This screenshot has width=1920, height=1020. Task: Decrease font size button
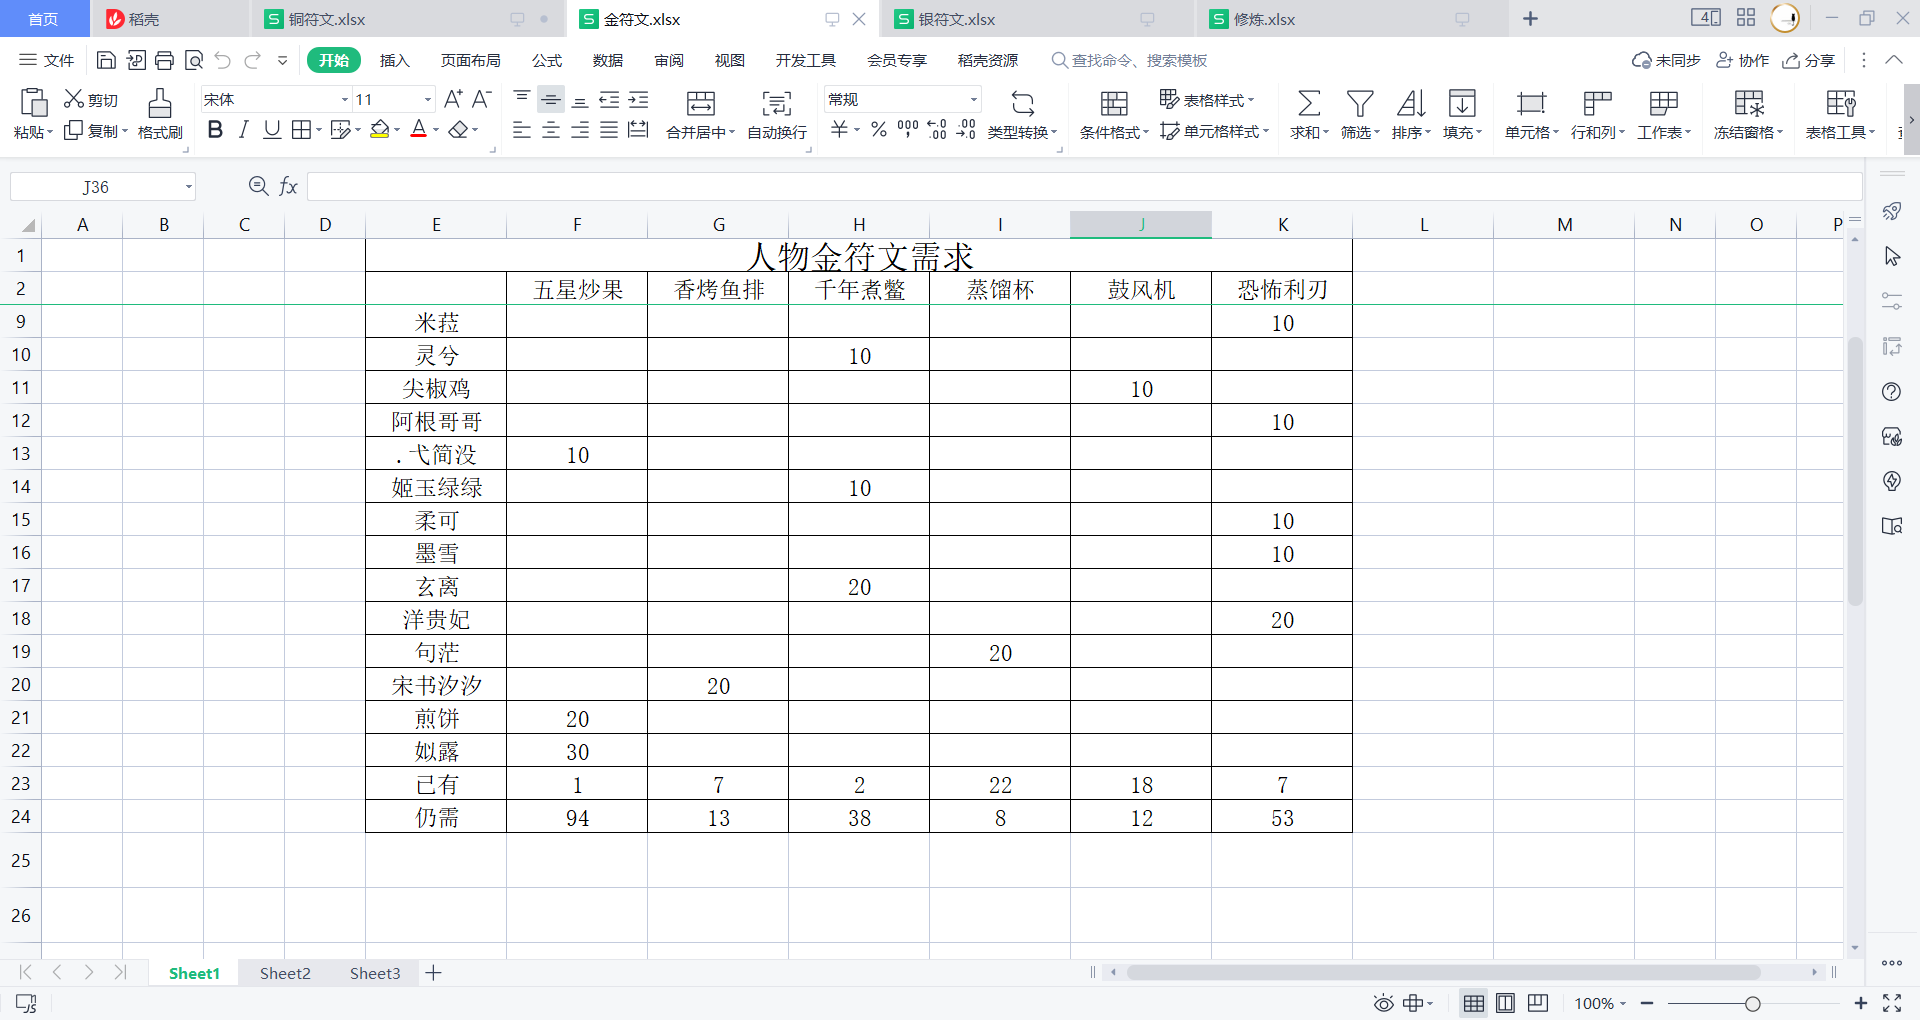482,99
